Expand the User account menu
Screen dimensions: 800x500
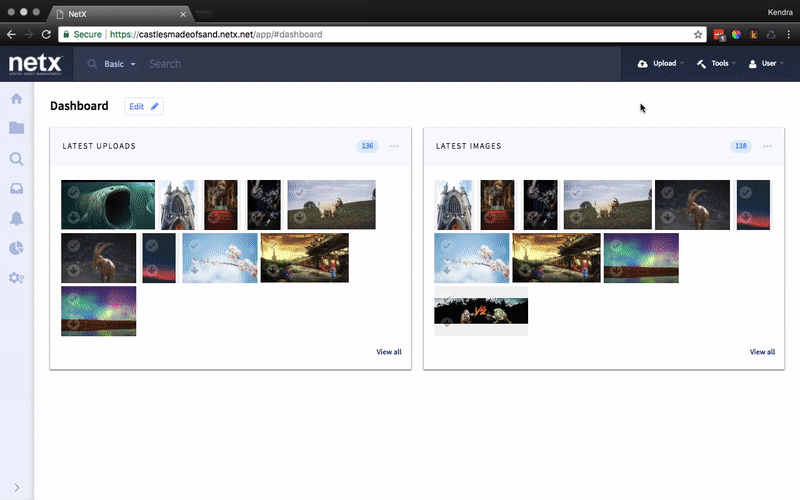[x=766, y=64]
